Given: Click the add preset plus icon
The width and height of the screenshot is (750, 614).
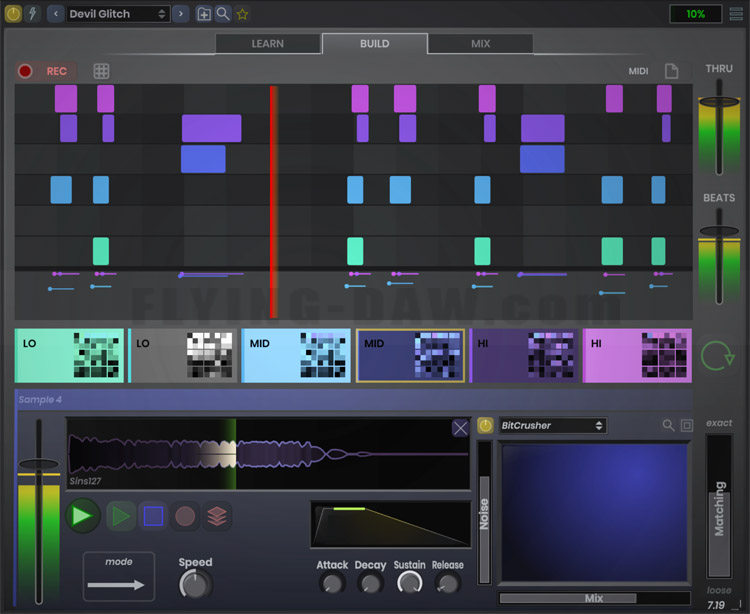Looking at the screenshot, I should coord(204,14).
